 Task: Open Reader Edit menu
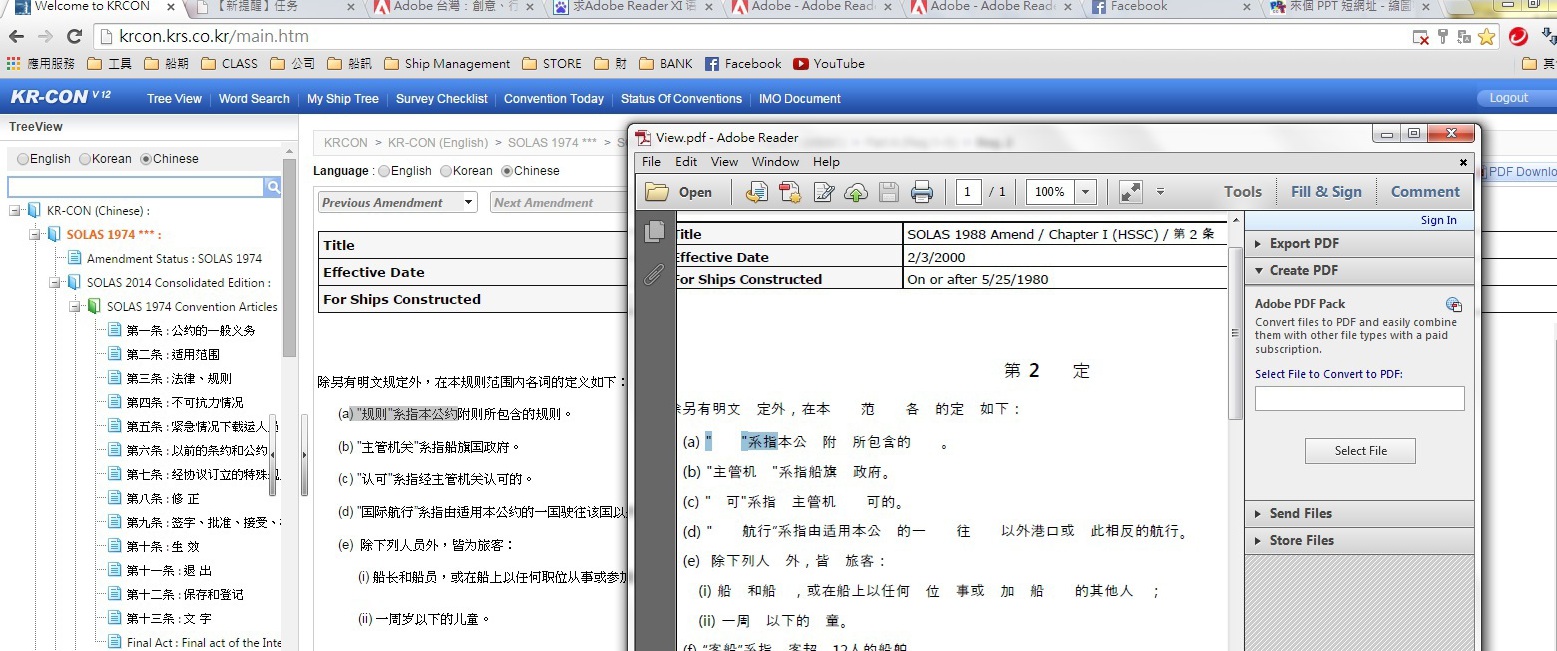pos(686,162)
